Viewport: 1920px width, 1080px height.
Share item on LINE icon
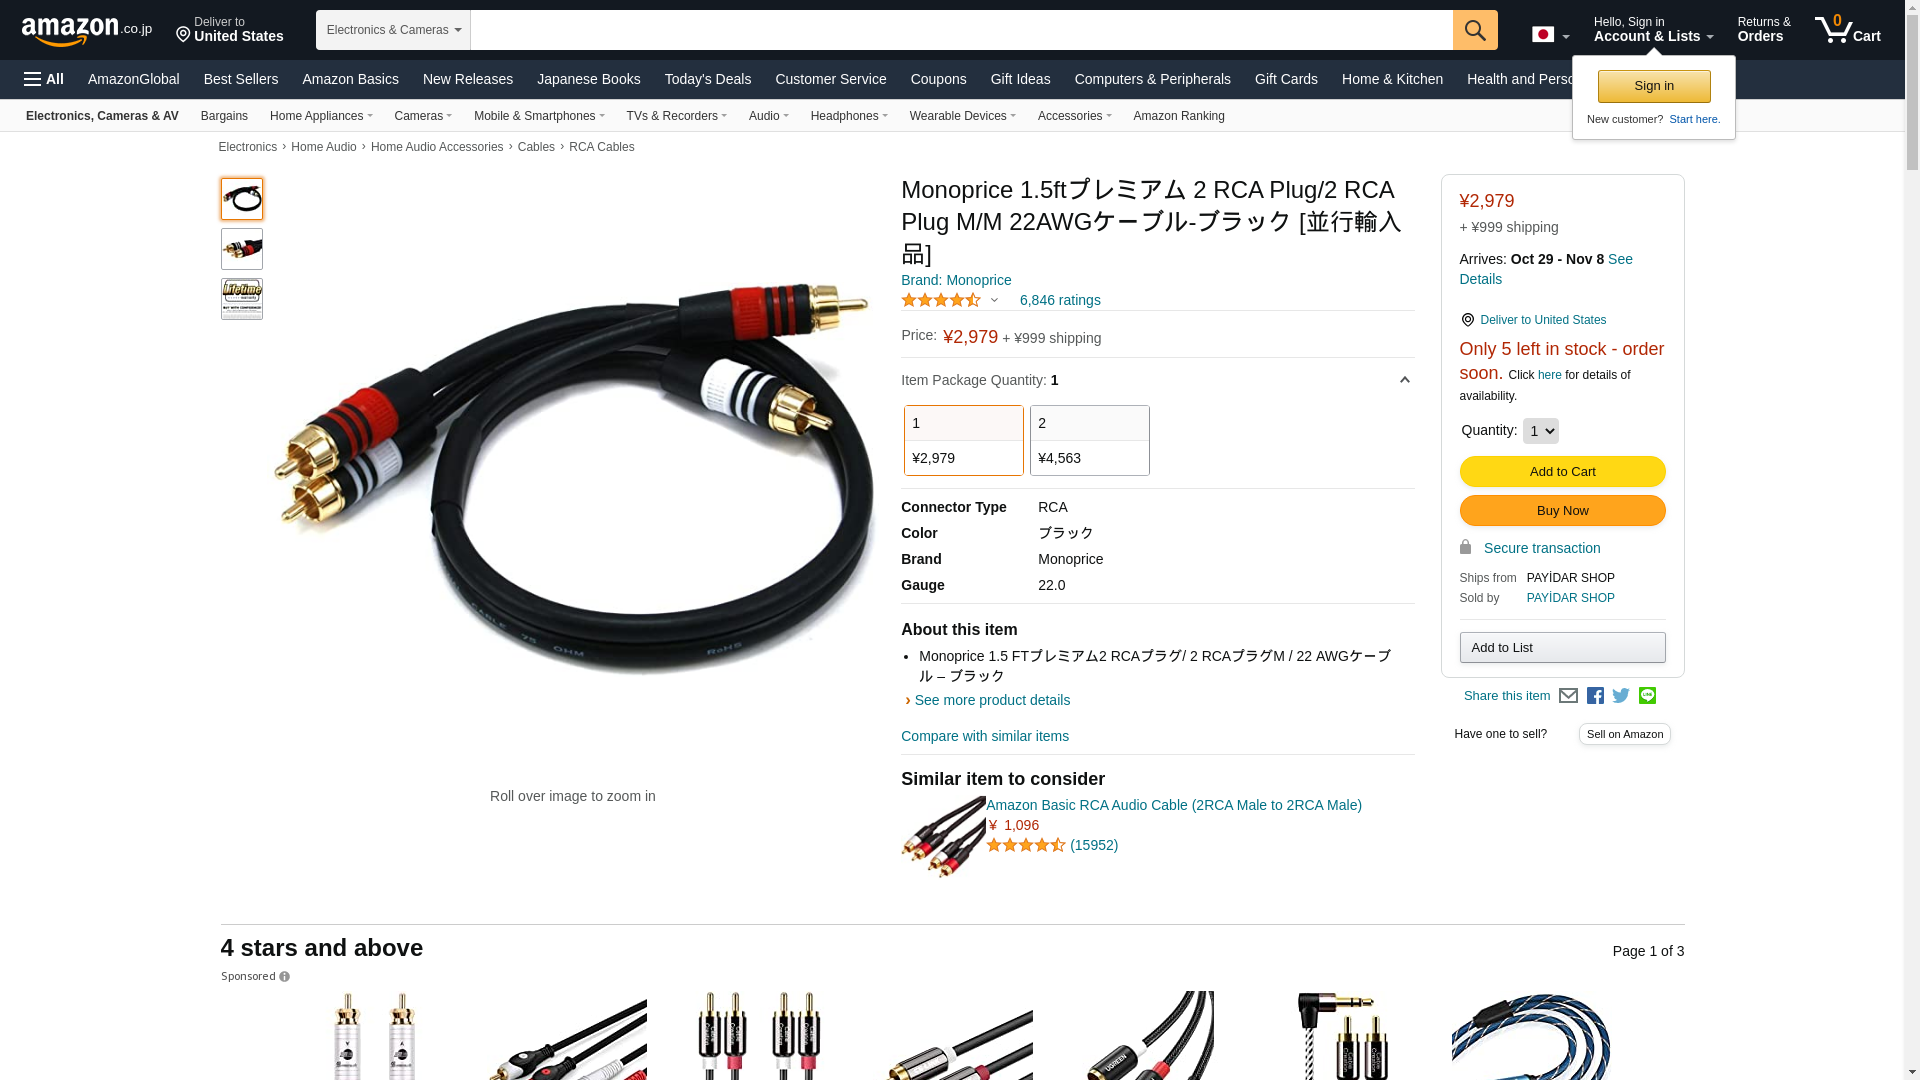[1647, 695]
